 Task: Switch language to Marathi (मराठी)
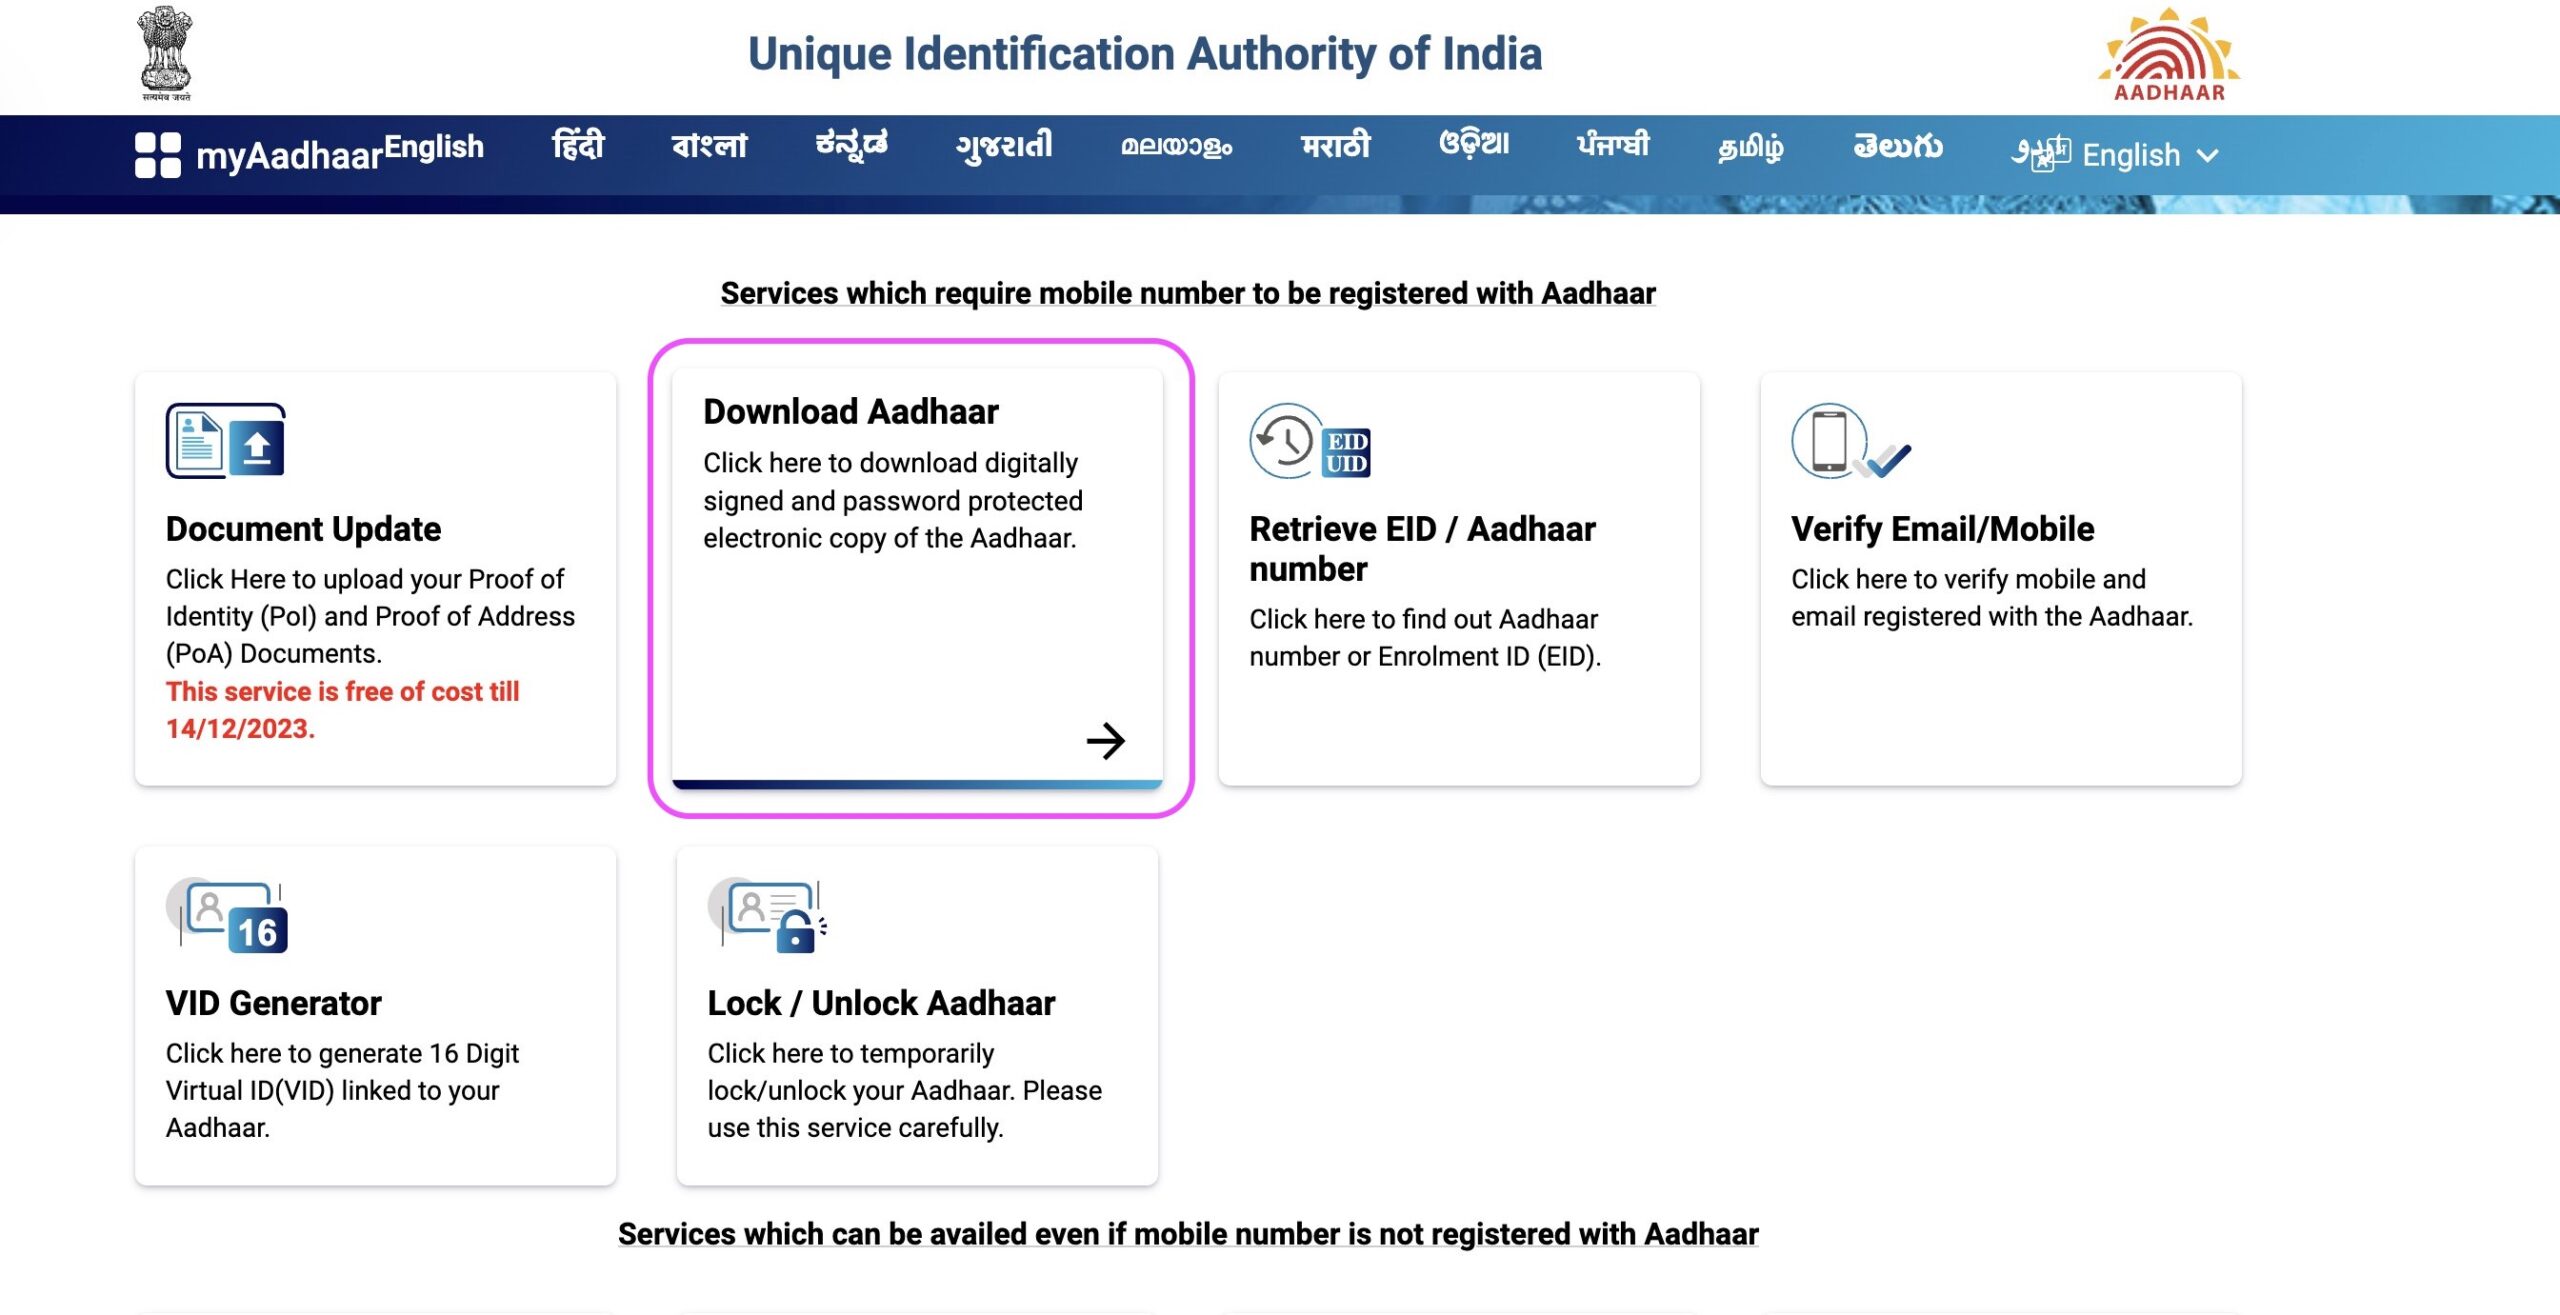coord(1335,146)
